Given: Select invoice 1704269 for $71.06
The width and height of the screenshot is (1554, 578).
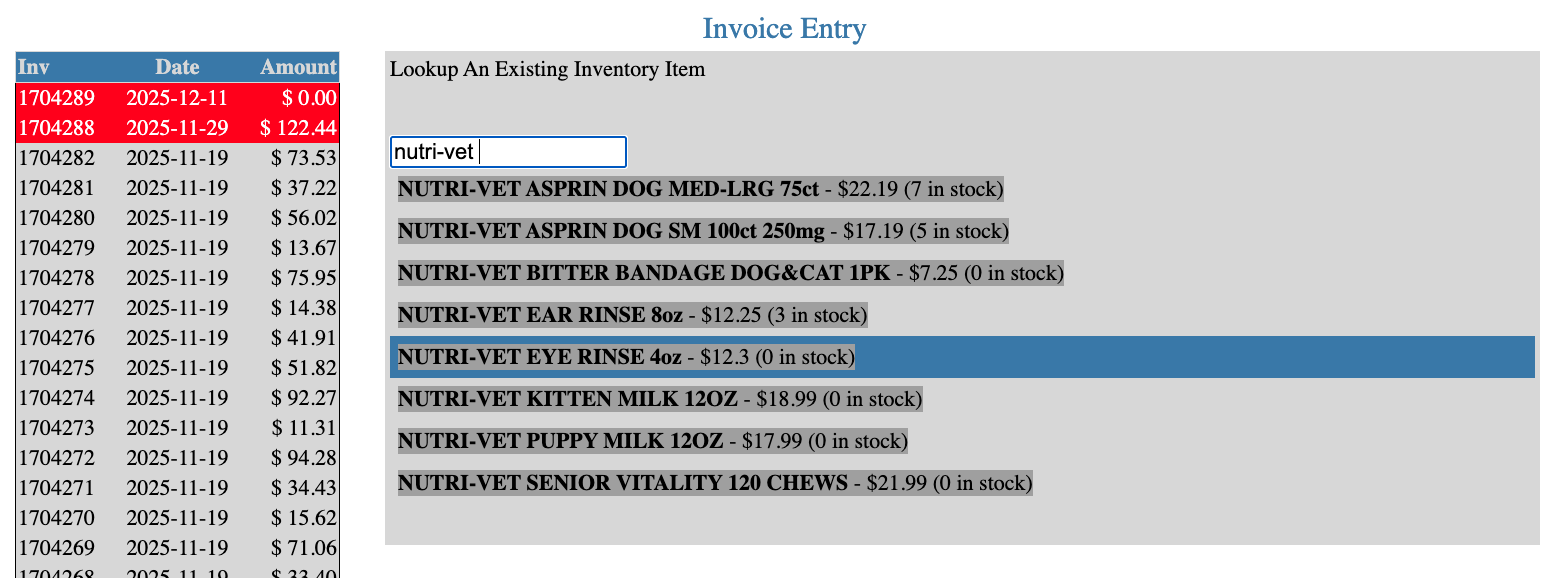Looking at the screenshot, I should click(177, 548).
